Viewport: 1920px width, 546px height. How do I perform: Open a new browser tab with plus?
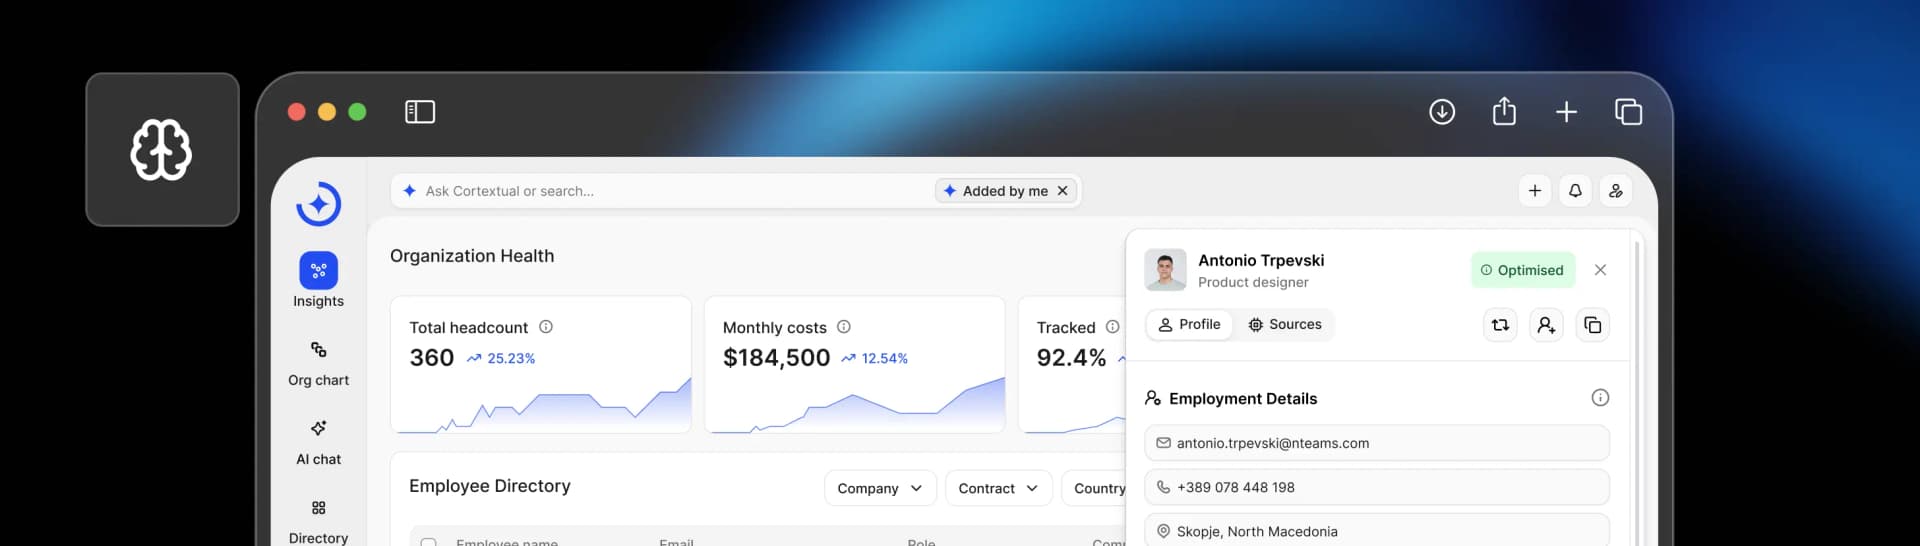1566,112
